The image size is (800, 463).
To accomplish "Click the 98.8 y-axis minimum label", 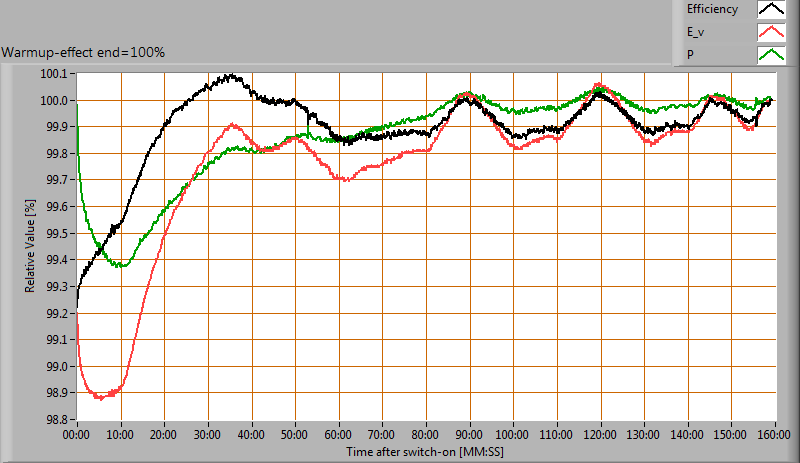I will coord(56,420).
